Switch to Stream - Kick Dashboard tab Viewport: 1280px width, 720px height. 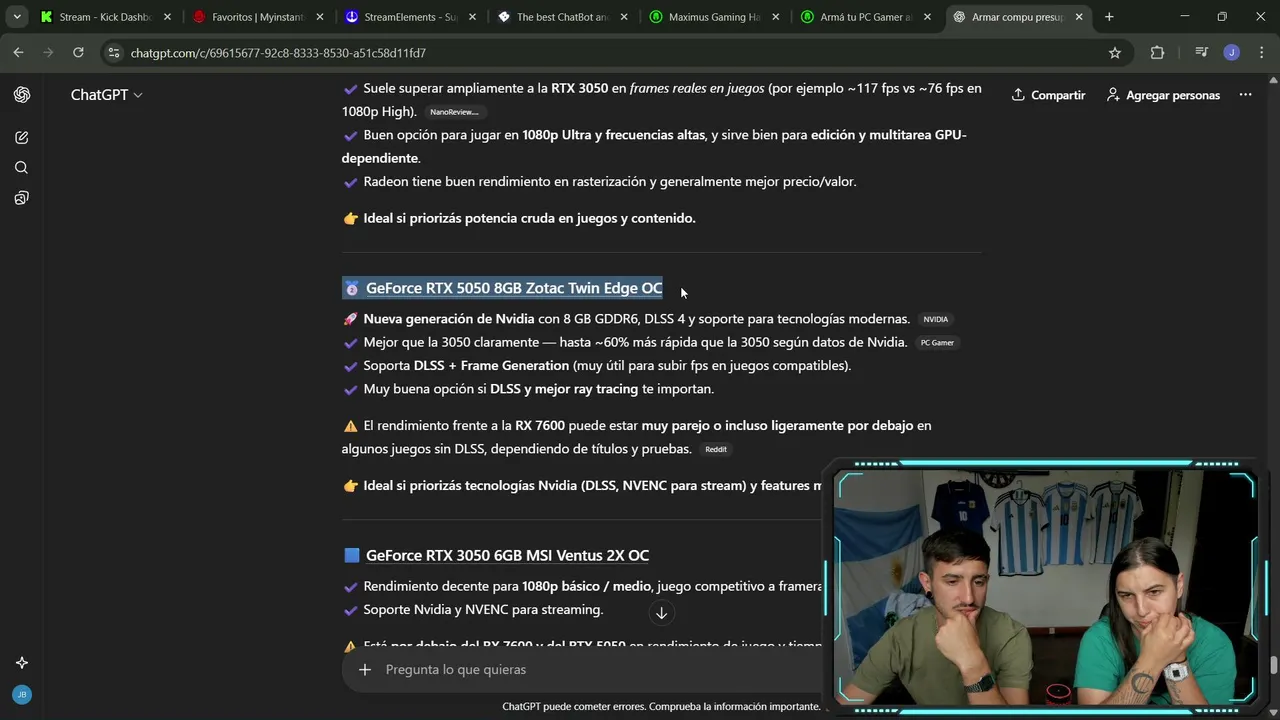(105, 17)
